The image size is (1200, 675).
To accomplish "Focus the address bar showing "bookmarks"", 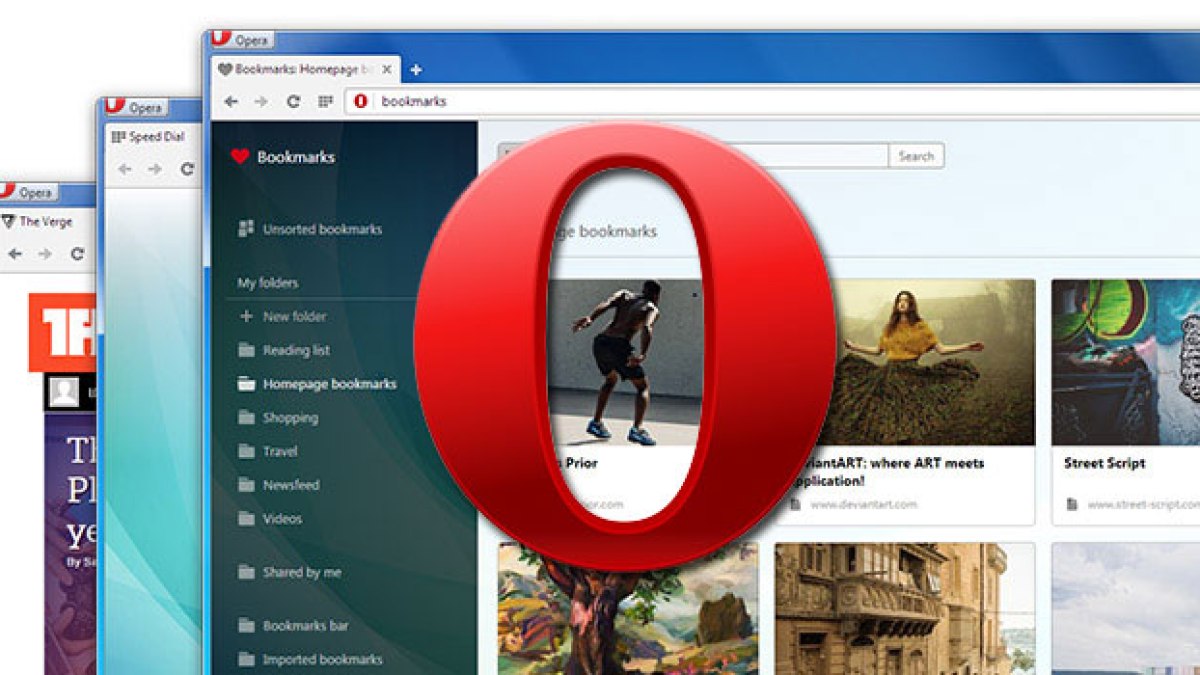I will point(770,101).
